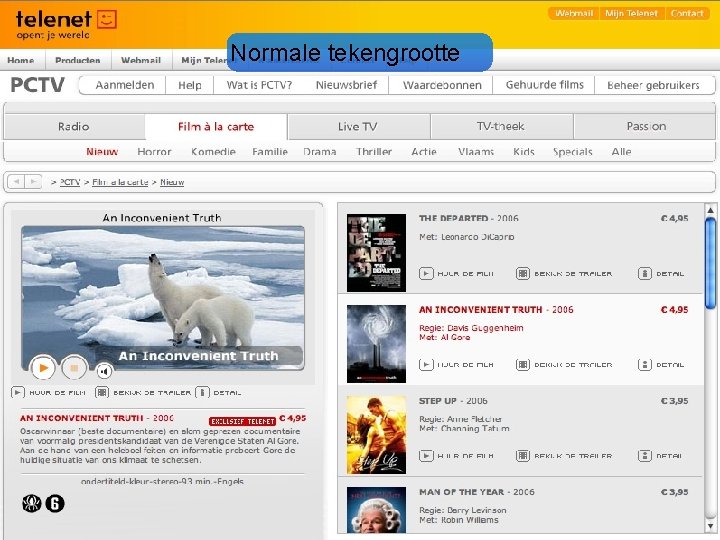Viewport: 720px width, 540px height.
Task: Open Webmail in main navigation bar
Action: pyautogui.click(x=141, y=60)
